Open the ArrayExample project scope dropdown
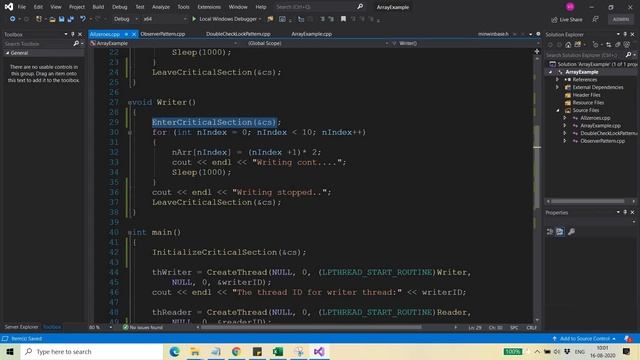This screenshot has width=640, height=360. point(163,43)
